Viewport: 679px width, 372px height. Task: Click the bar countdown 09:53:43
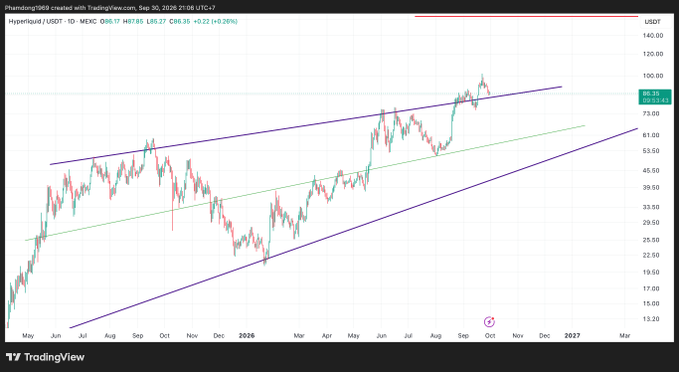(655, 100)
